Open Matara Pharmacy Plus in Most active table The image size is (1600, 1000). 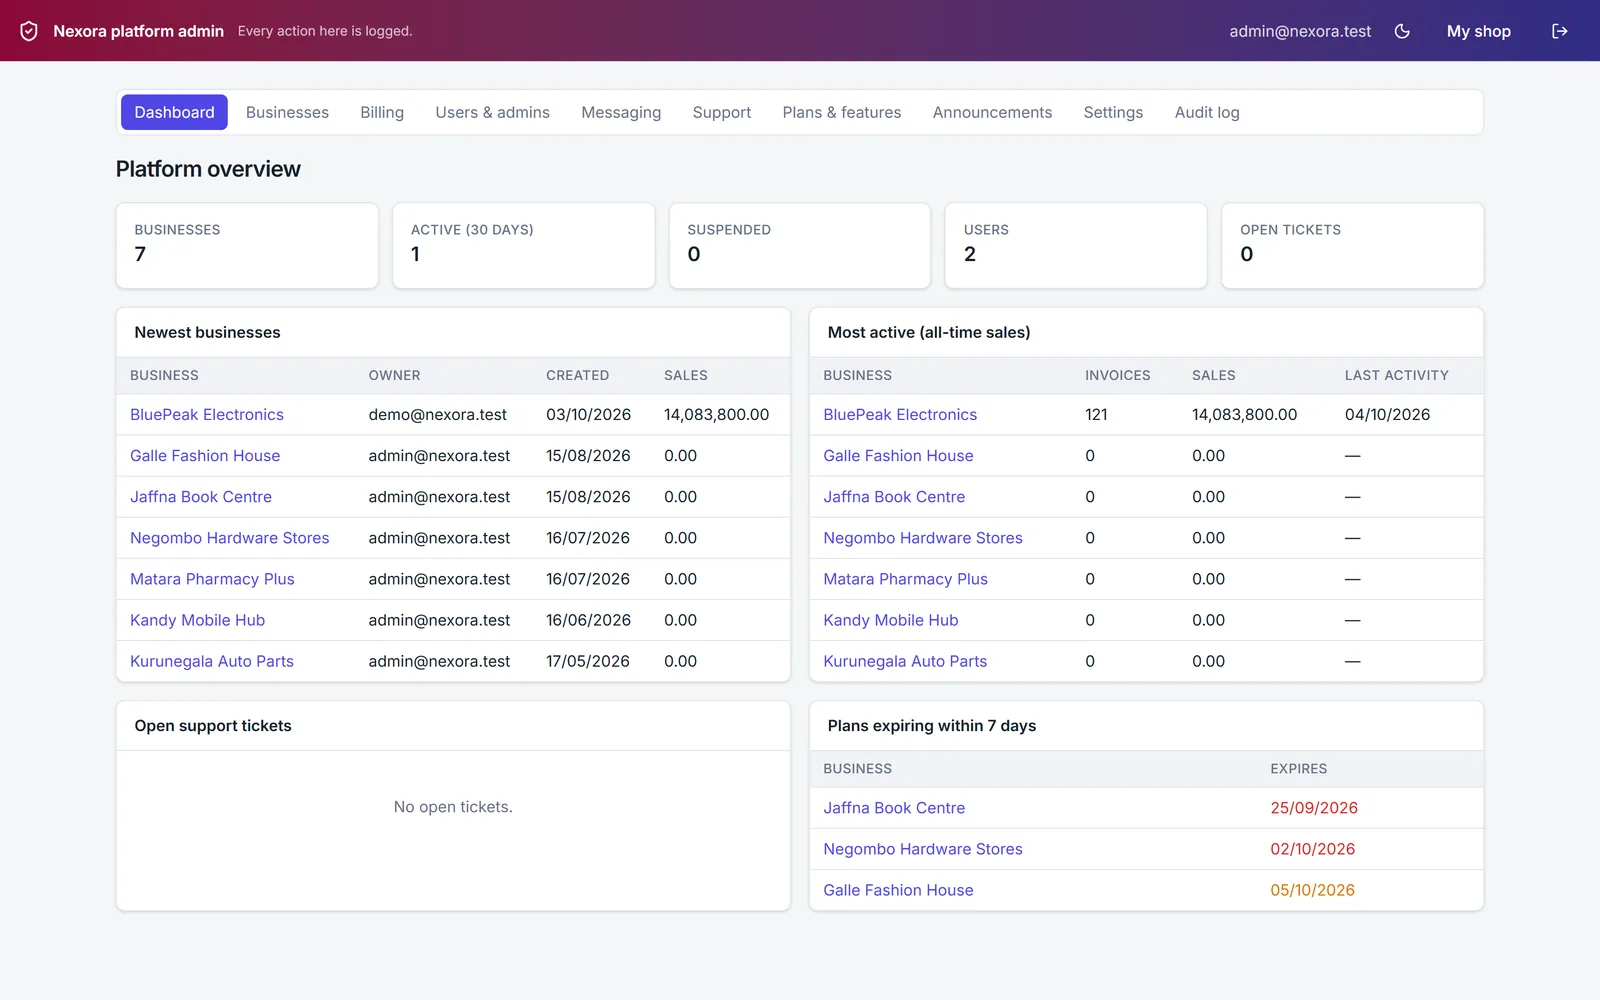tap(905, 578)
